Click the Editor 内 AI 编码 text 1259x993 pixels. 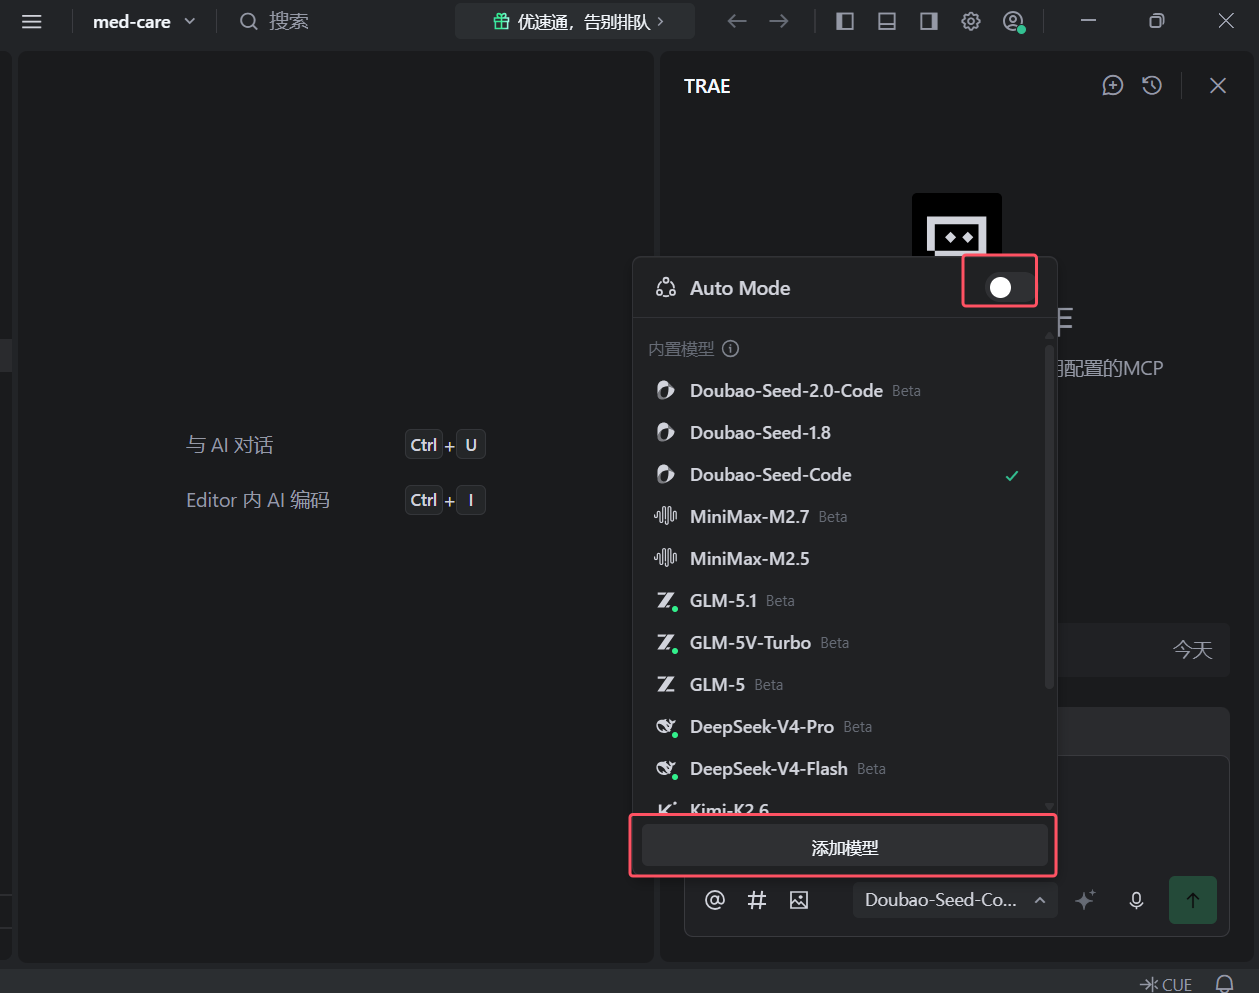click(x=258, y=500)
